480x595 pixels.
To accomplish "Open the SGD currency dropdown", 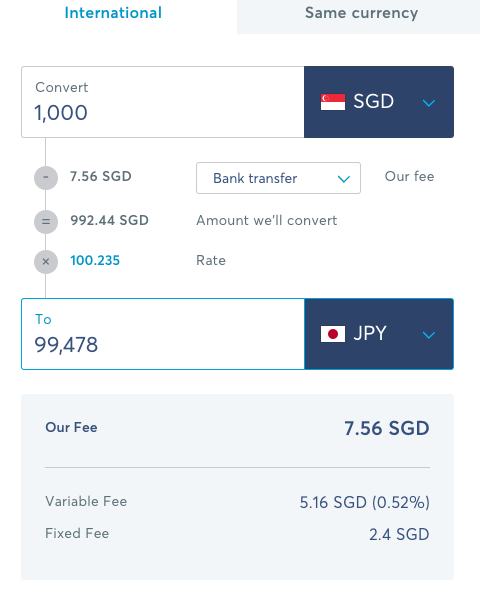I will tap(379, 102).
